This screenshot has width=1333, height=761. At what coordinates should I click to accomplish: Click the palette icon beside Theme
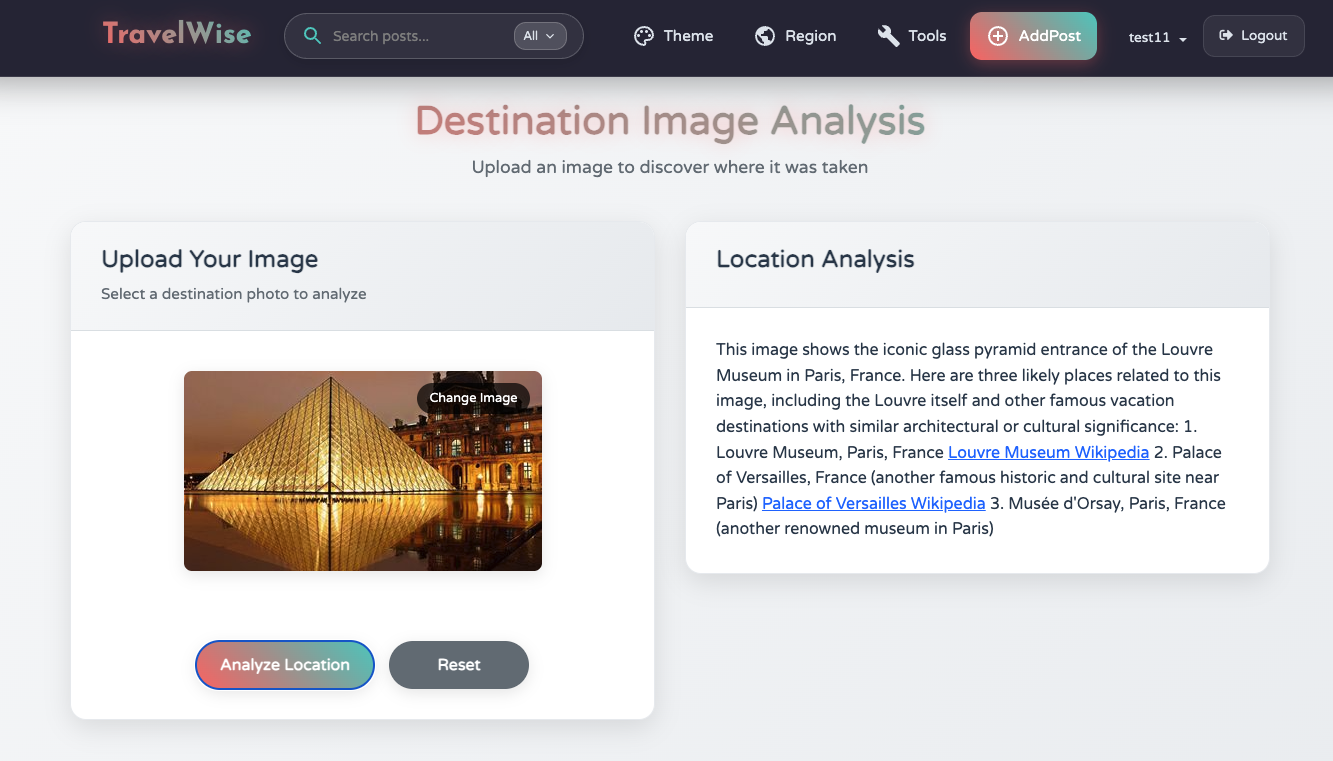click(644, 36)
